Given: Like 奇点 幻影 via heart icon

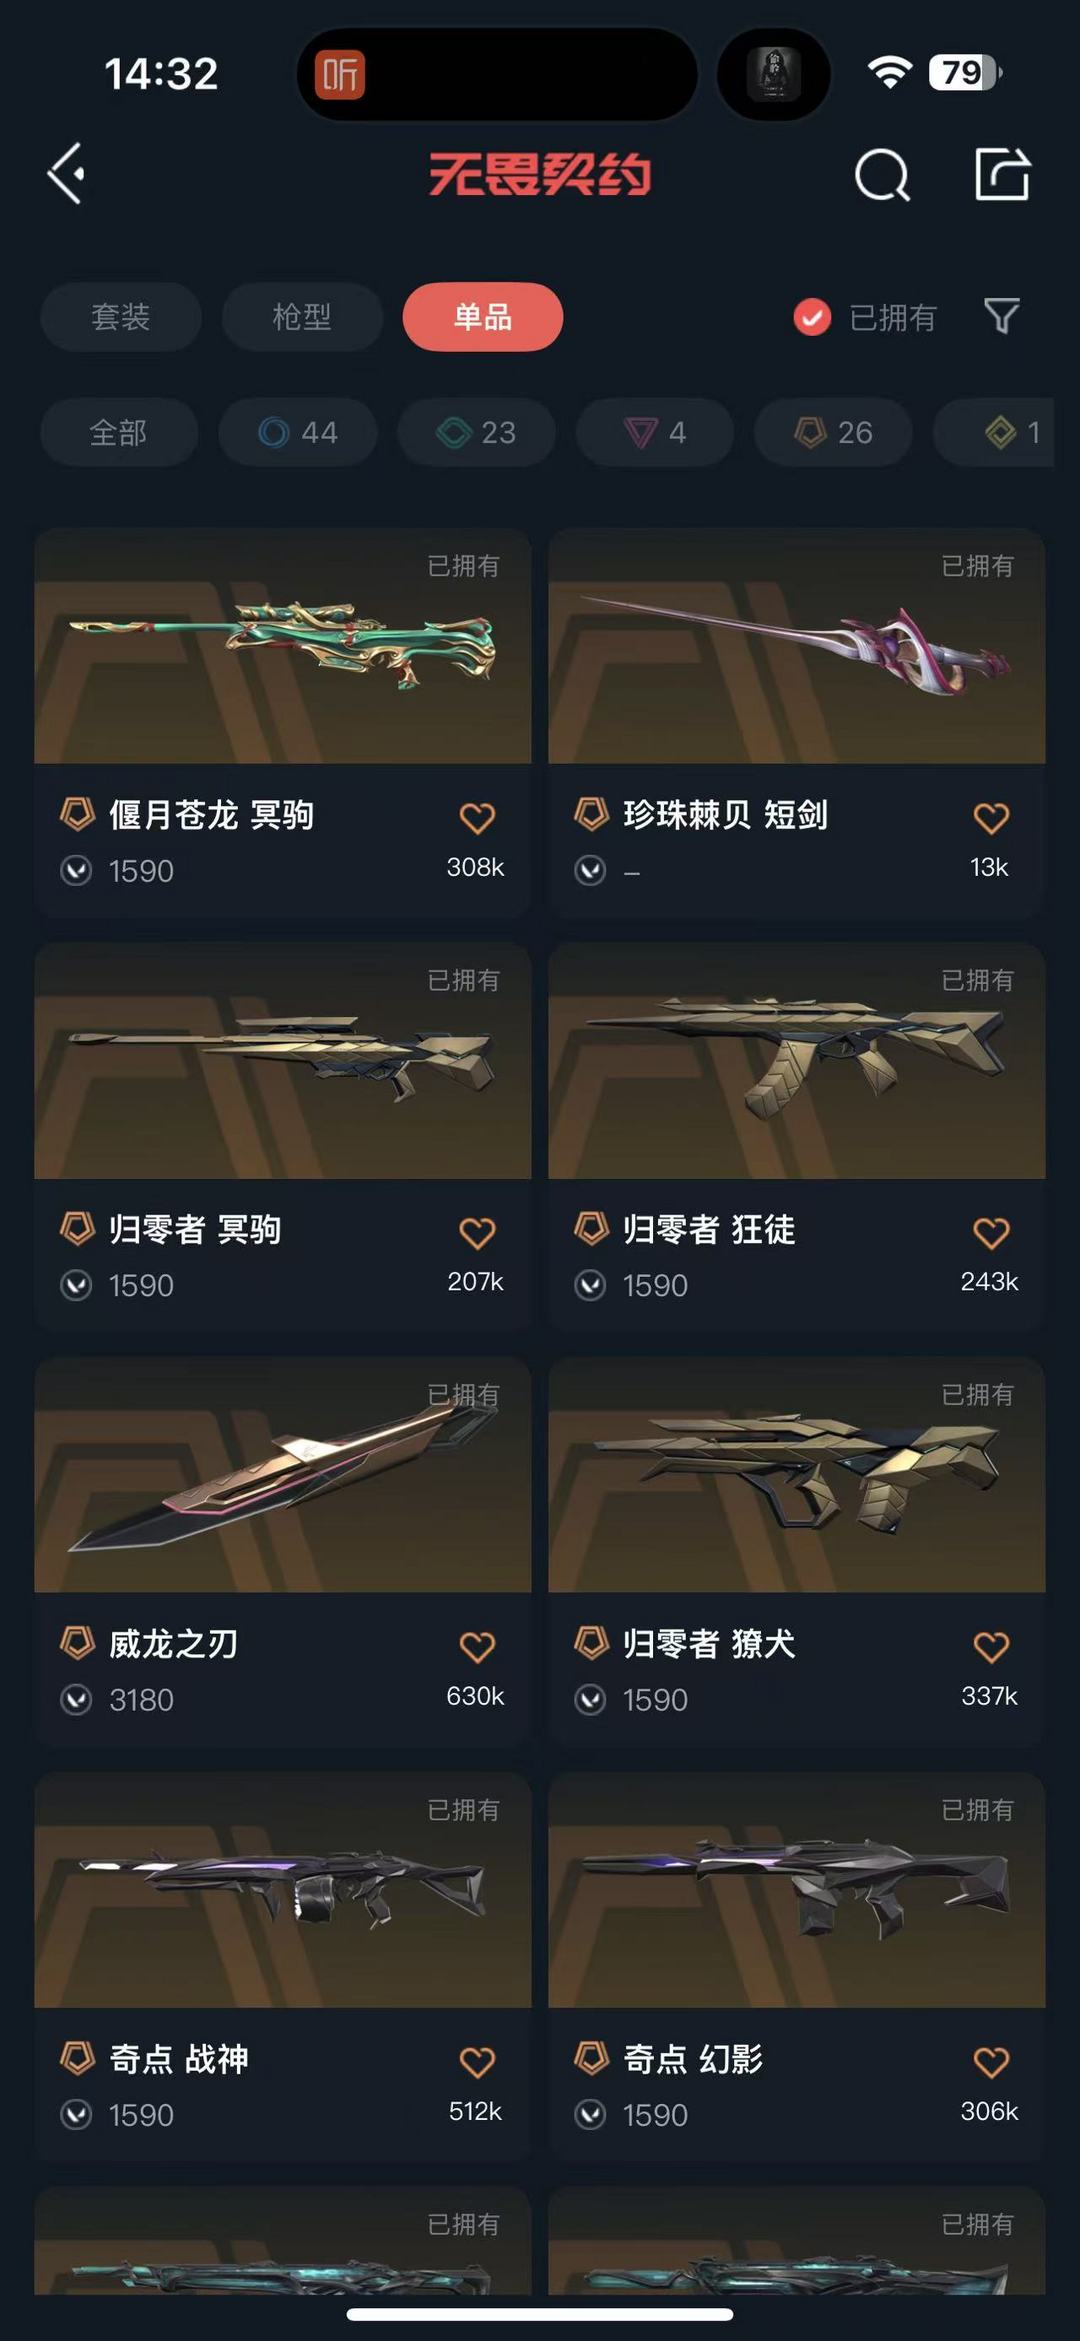Looking at the screenshot, I should point(991,2062).
